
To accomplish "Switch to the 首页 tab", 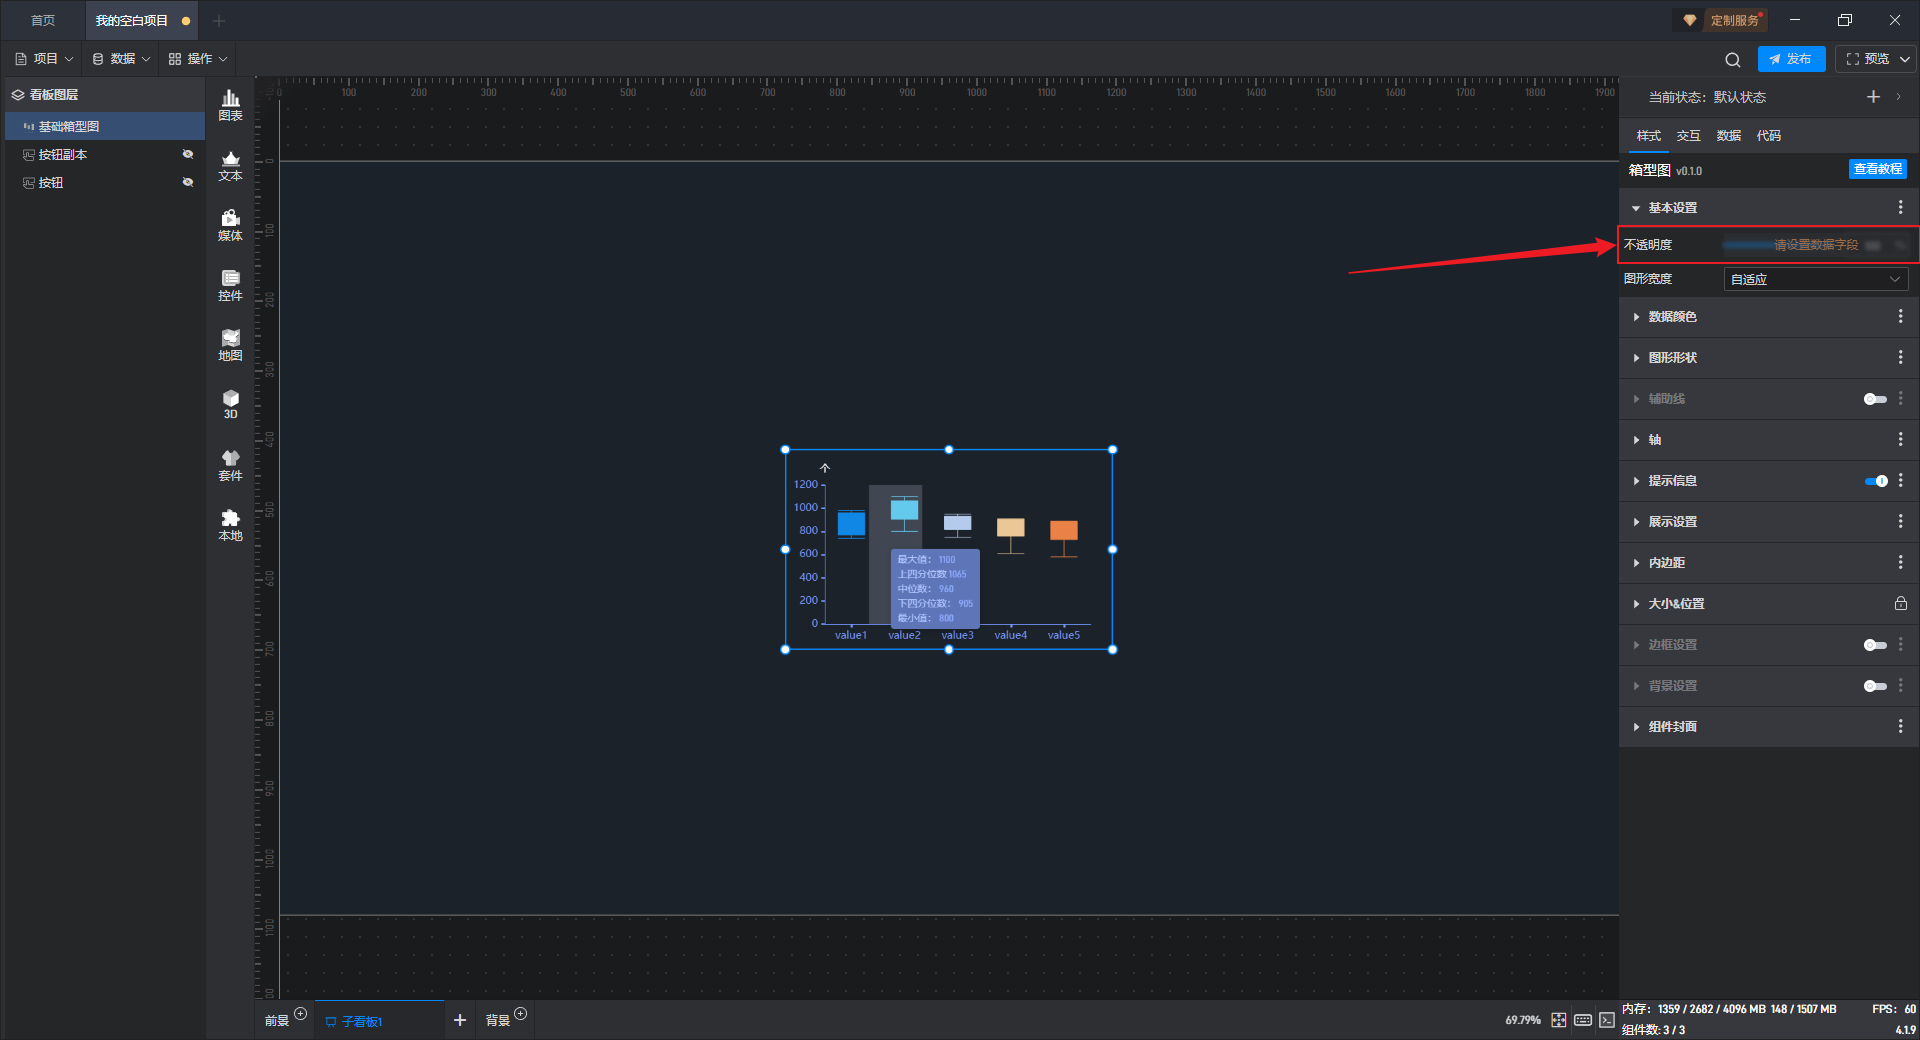I will [43, 20].
